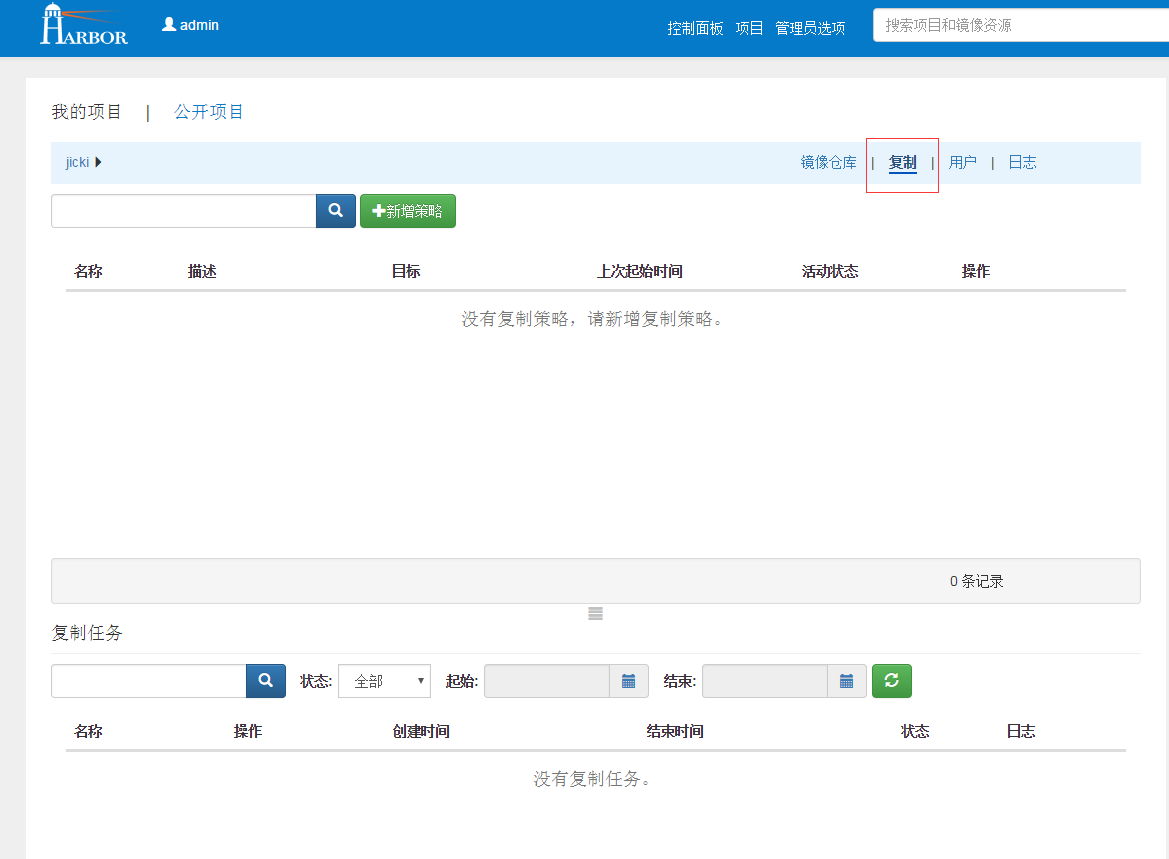Open the 结束 date calendar picker
This screenshot has height=859, width=1169.
[847, 681]
